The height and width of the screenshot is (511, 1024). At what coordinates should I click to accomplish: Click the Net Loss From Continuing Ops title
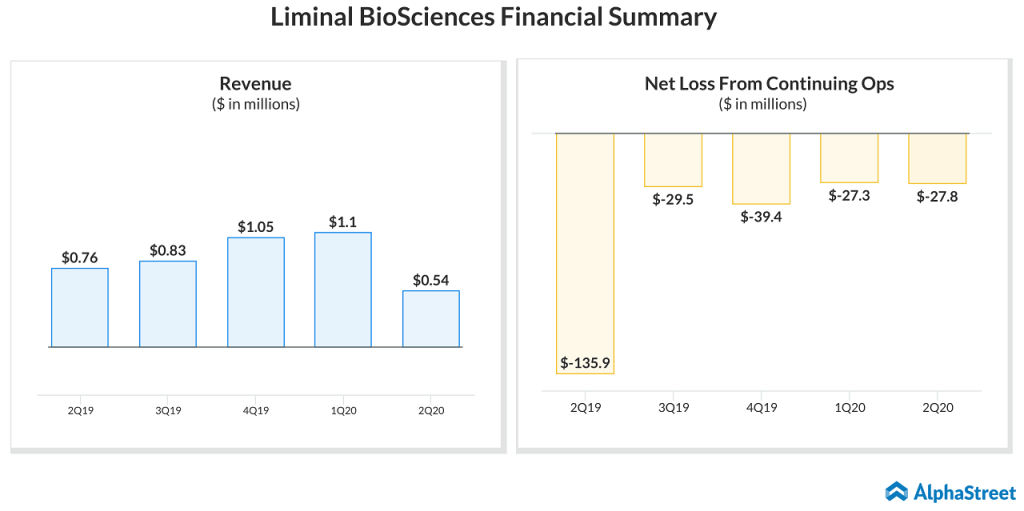769,84
